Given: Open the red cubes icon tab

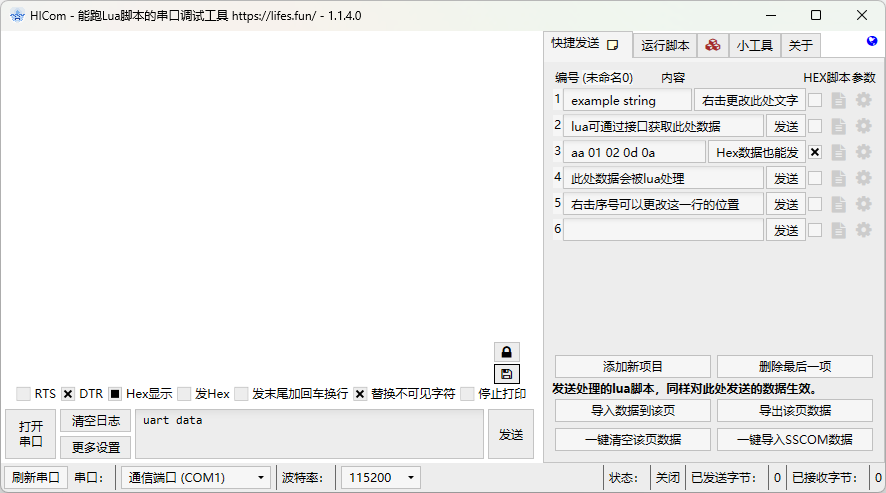Looking at the screenshot, I should [712, 45].
